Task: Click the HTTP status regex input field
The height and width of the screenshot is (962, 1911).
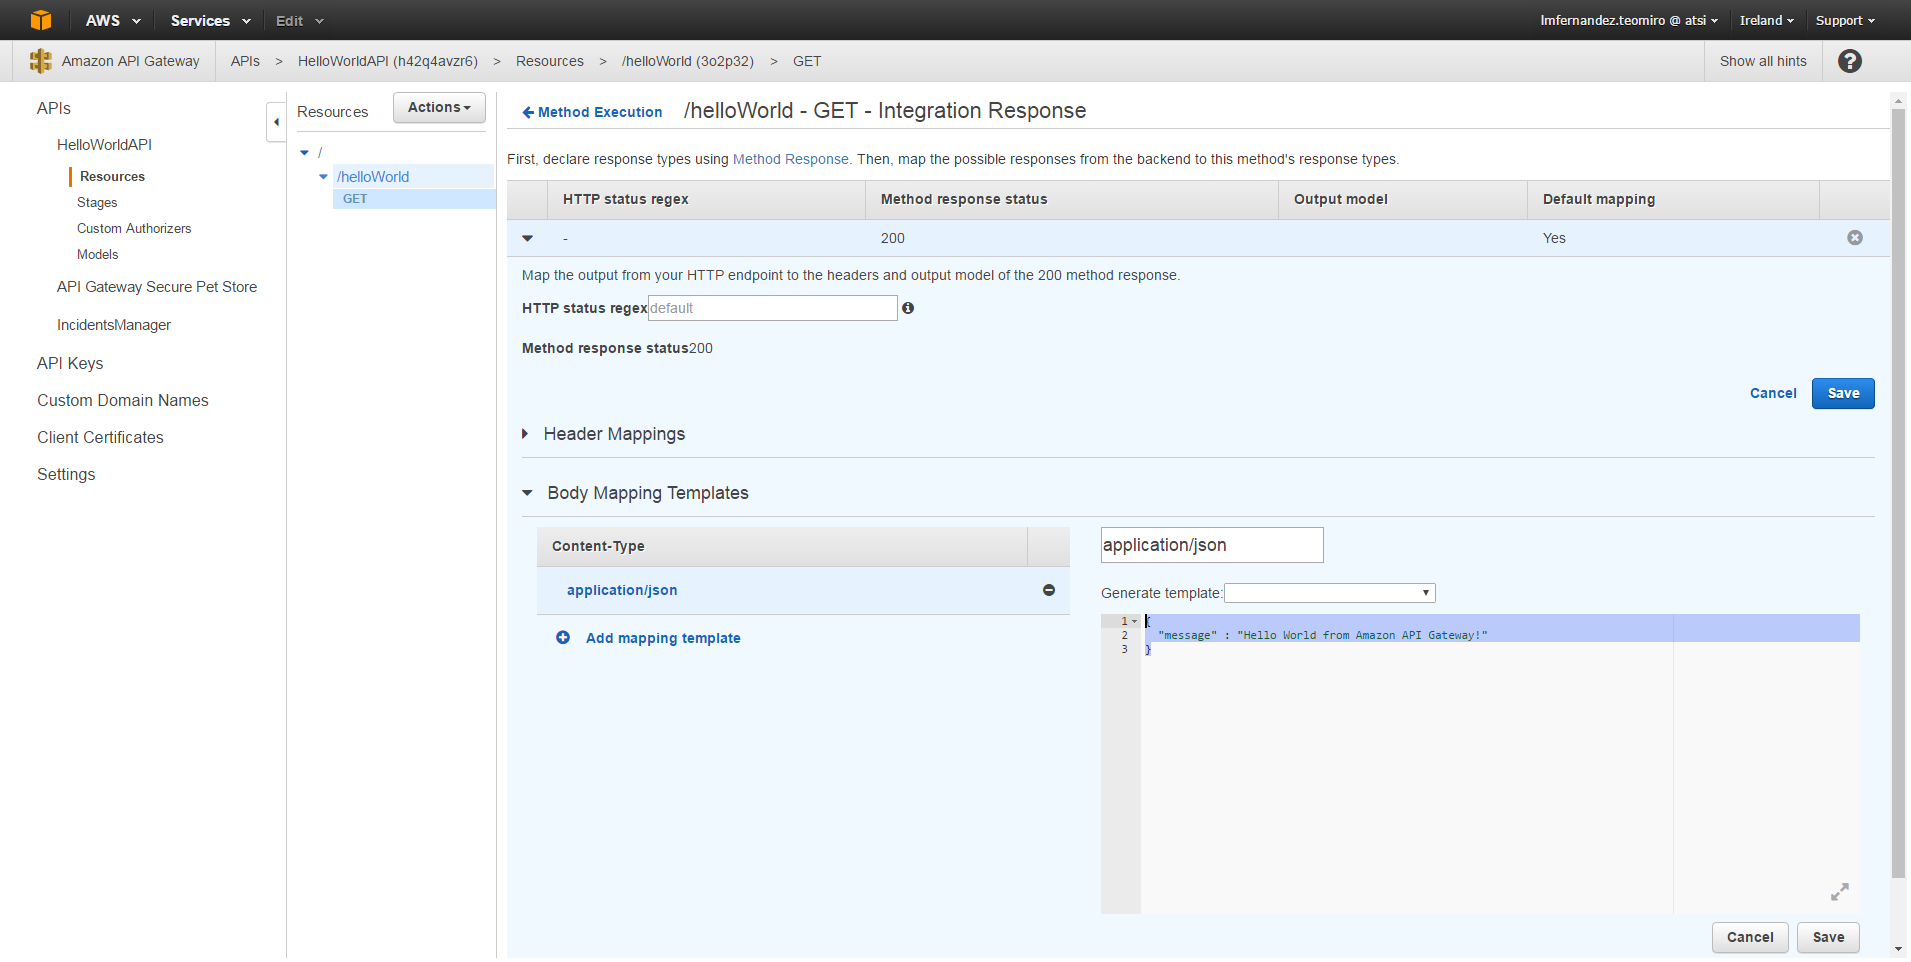Action: click(x=772, y=308)
